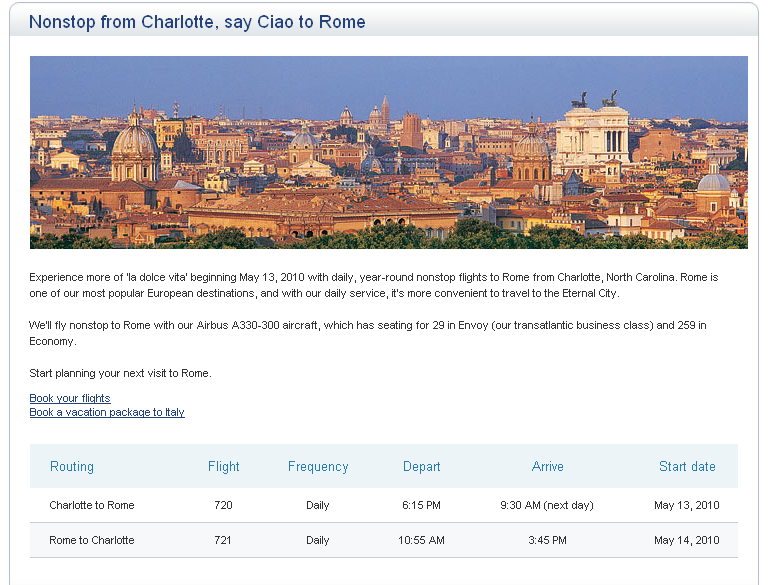Screen dimensions: 770x585
Task: Click the 3:45 PM arrival time
Action: 547,540
